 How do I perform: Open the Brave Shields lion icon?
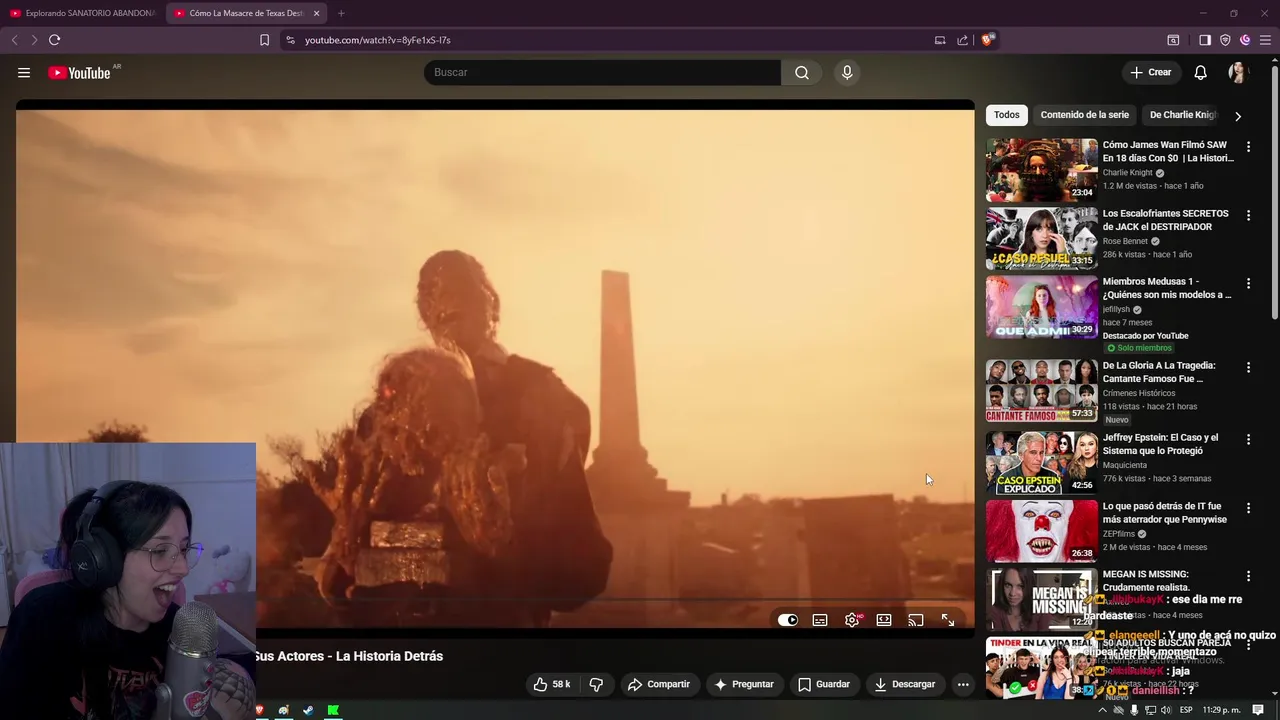(987, 40)
